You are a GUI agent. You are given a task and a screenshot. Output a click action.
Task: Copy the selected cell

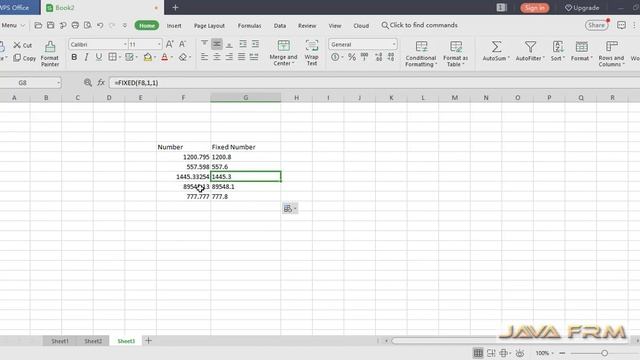tap(24, 58)
